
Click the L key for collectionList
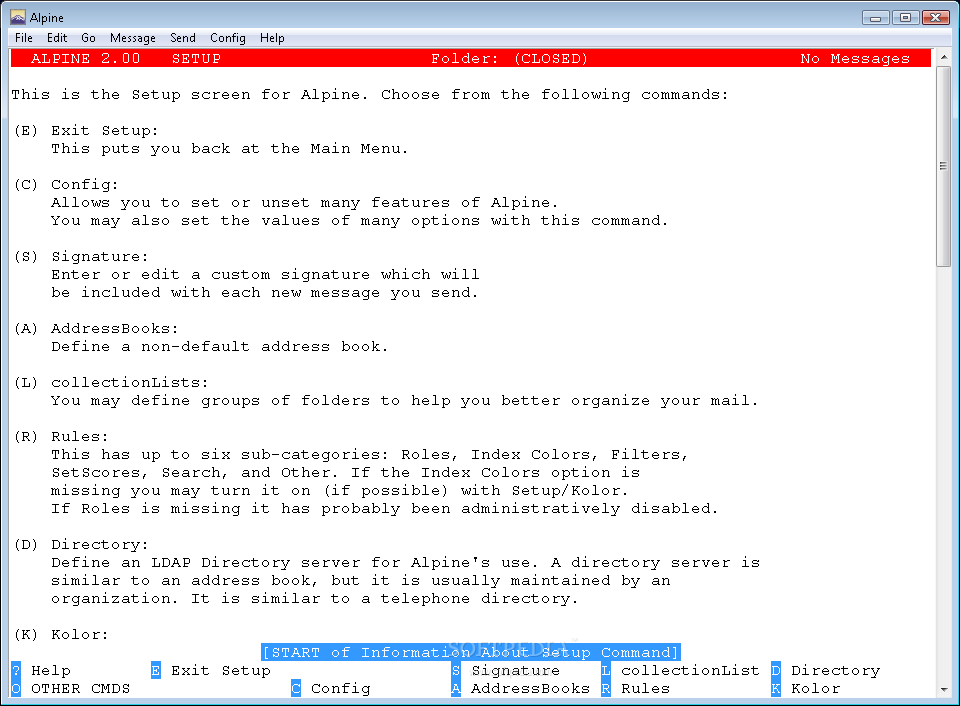point(606,670)
